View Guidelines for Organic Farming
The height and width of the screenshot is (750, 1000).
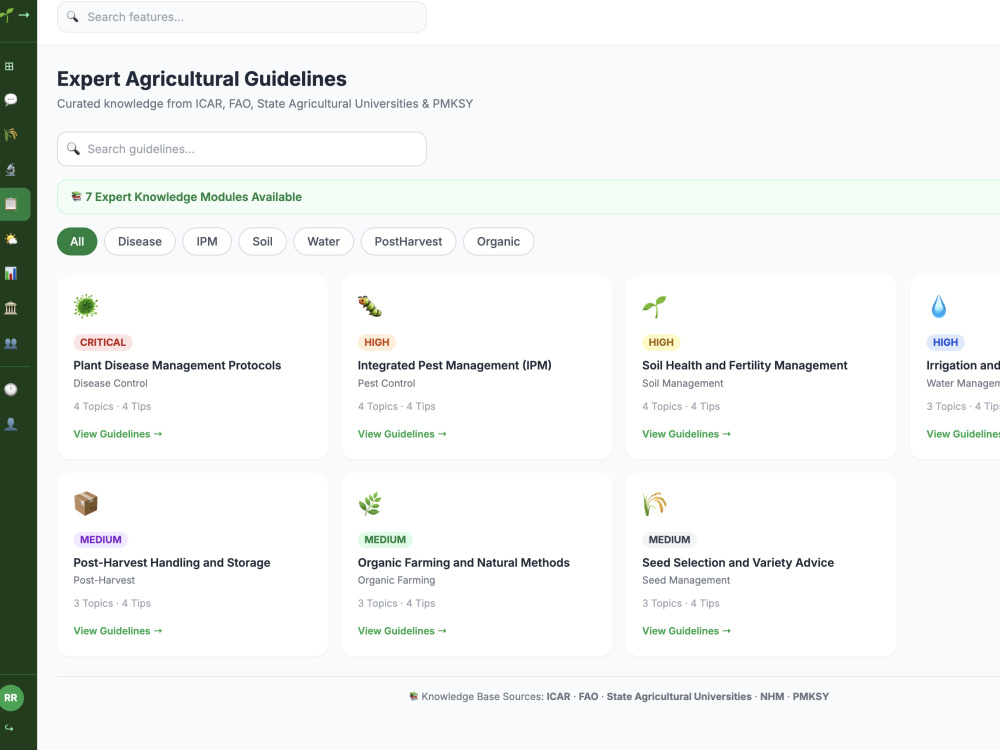pyautogui.click(x=402, y=631)
